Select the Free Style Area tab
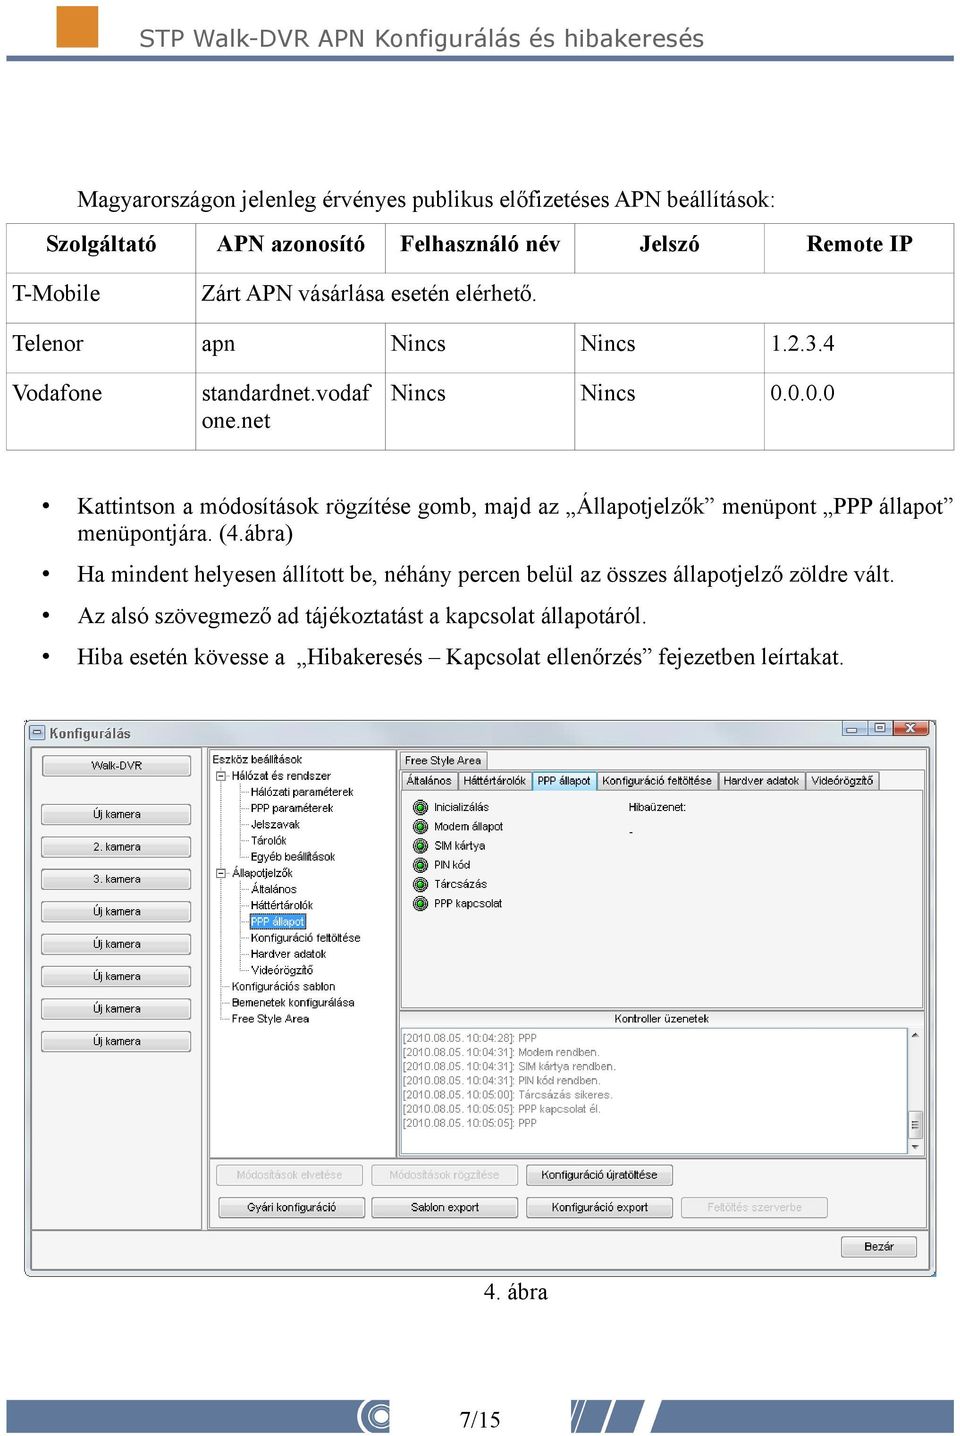The width and height of the screenshot is (960, 1436). coord(443,760)
